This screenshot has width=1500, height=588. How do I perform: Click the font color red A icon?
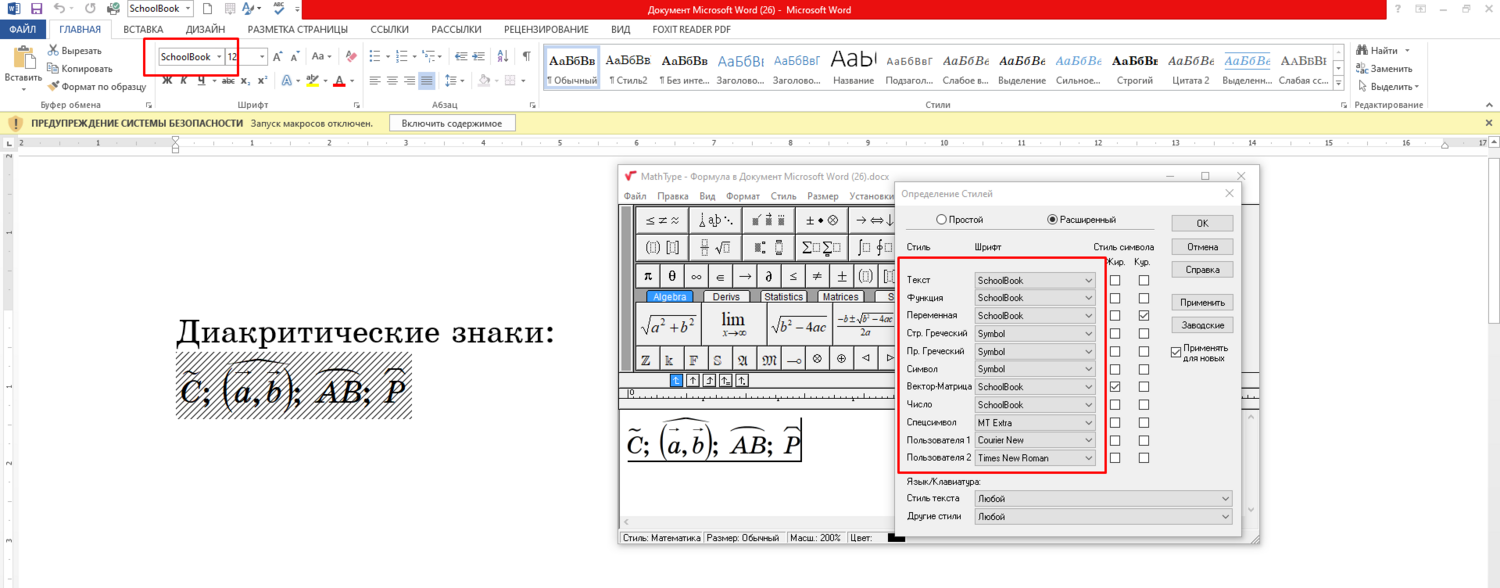click(x=339, y=81)
